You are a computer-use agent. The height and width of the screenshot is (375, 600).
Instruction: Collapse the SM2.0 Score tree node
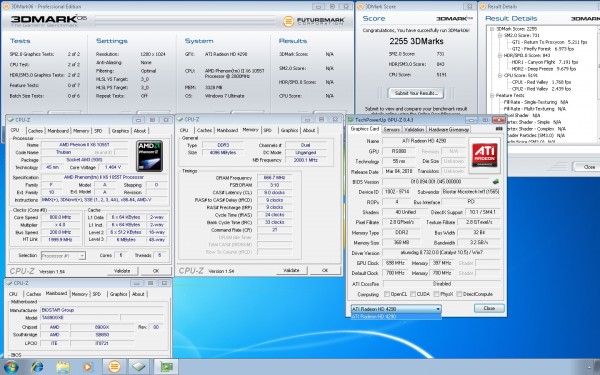coord(500,35)
